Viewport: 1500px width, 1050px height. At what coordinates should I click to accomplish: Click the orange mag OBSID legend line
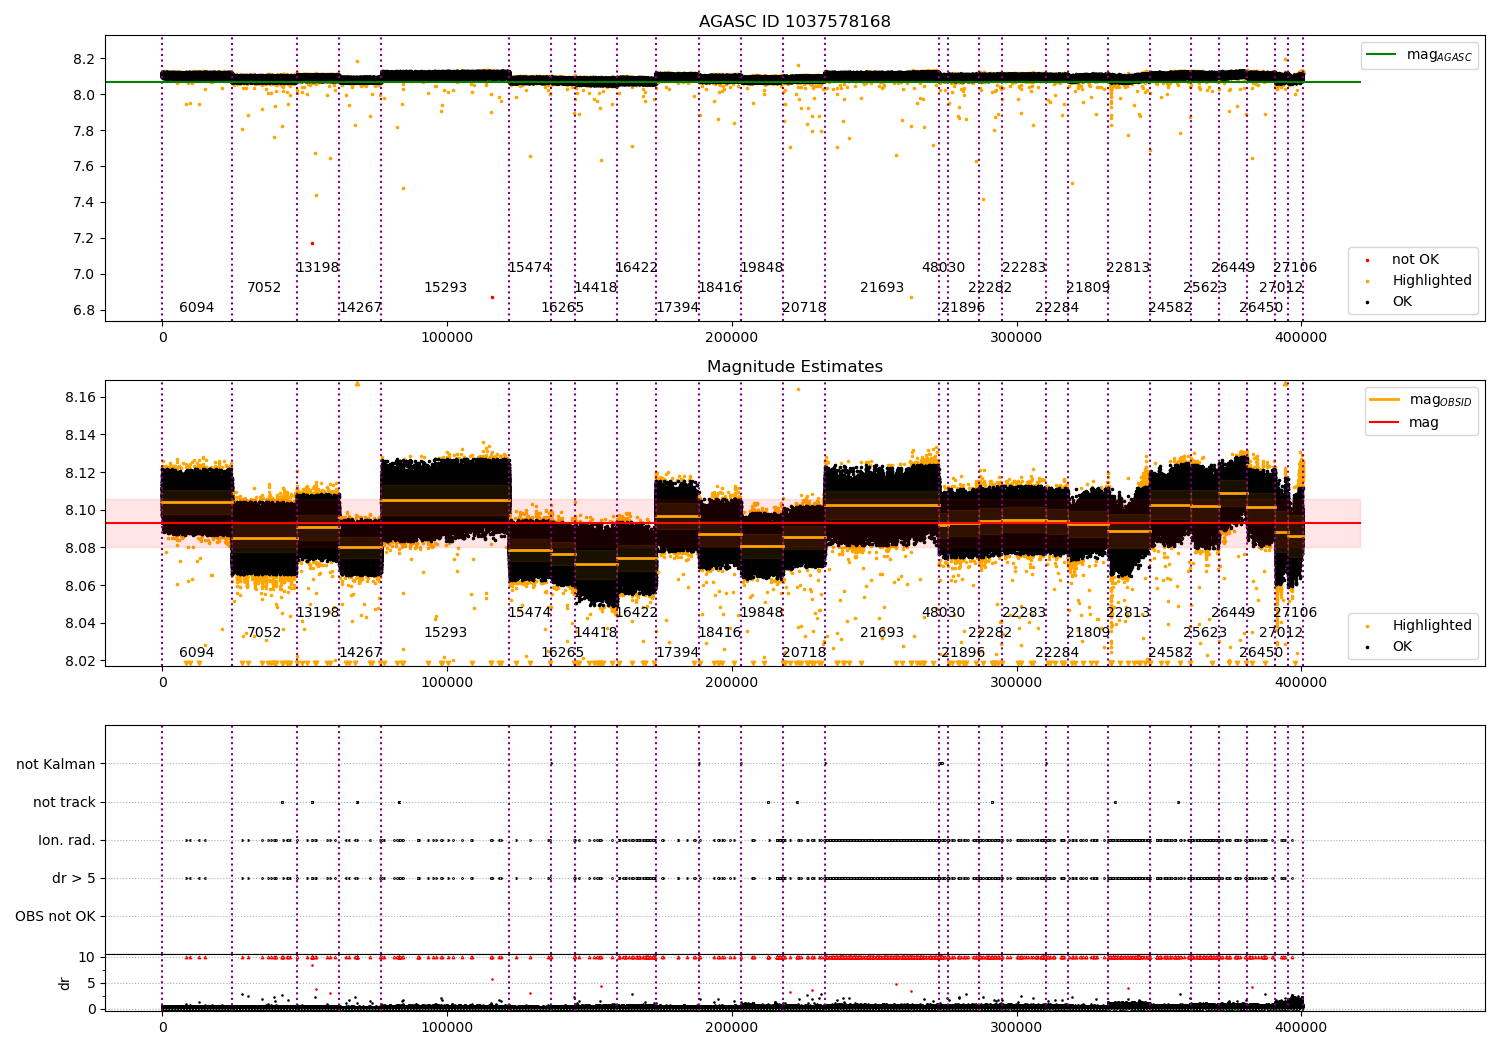point(1385,400)
